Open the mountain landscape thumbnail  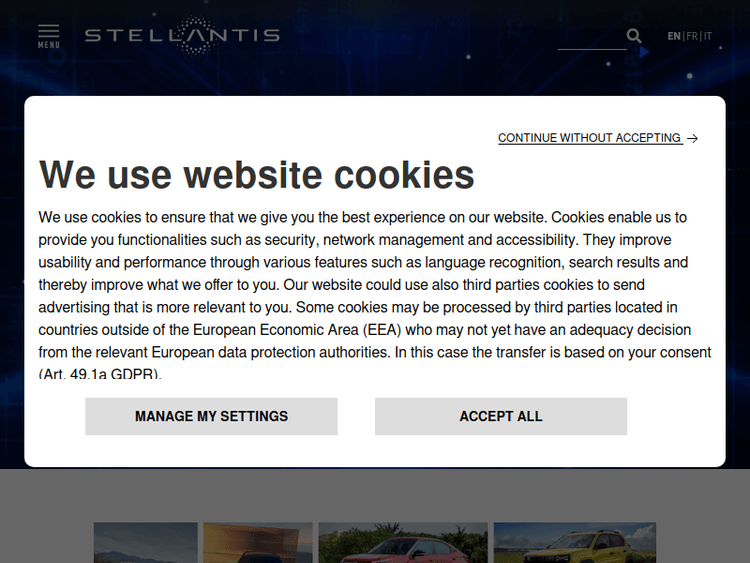[x=145, y=542]
